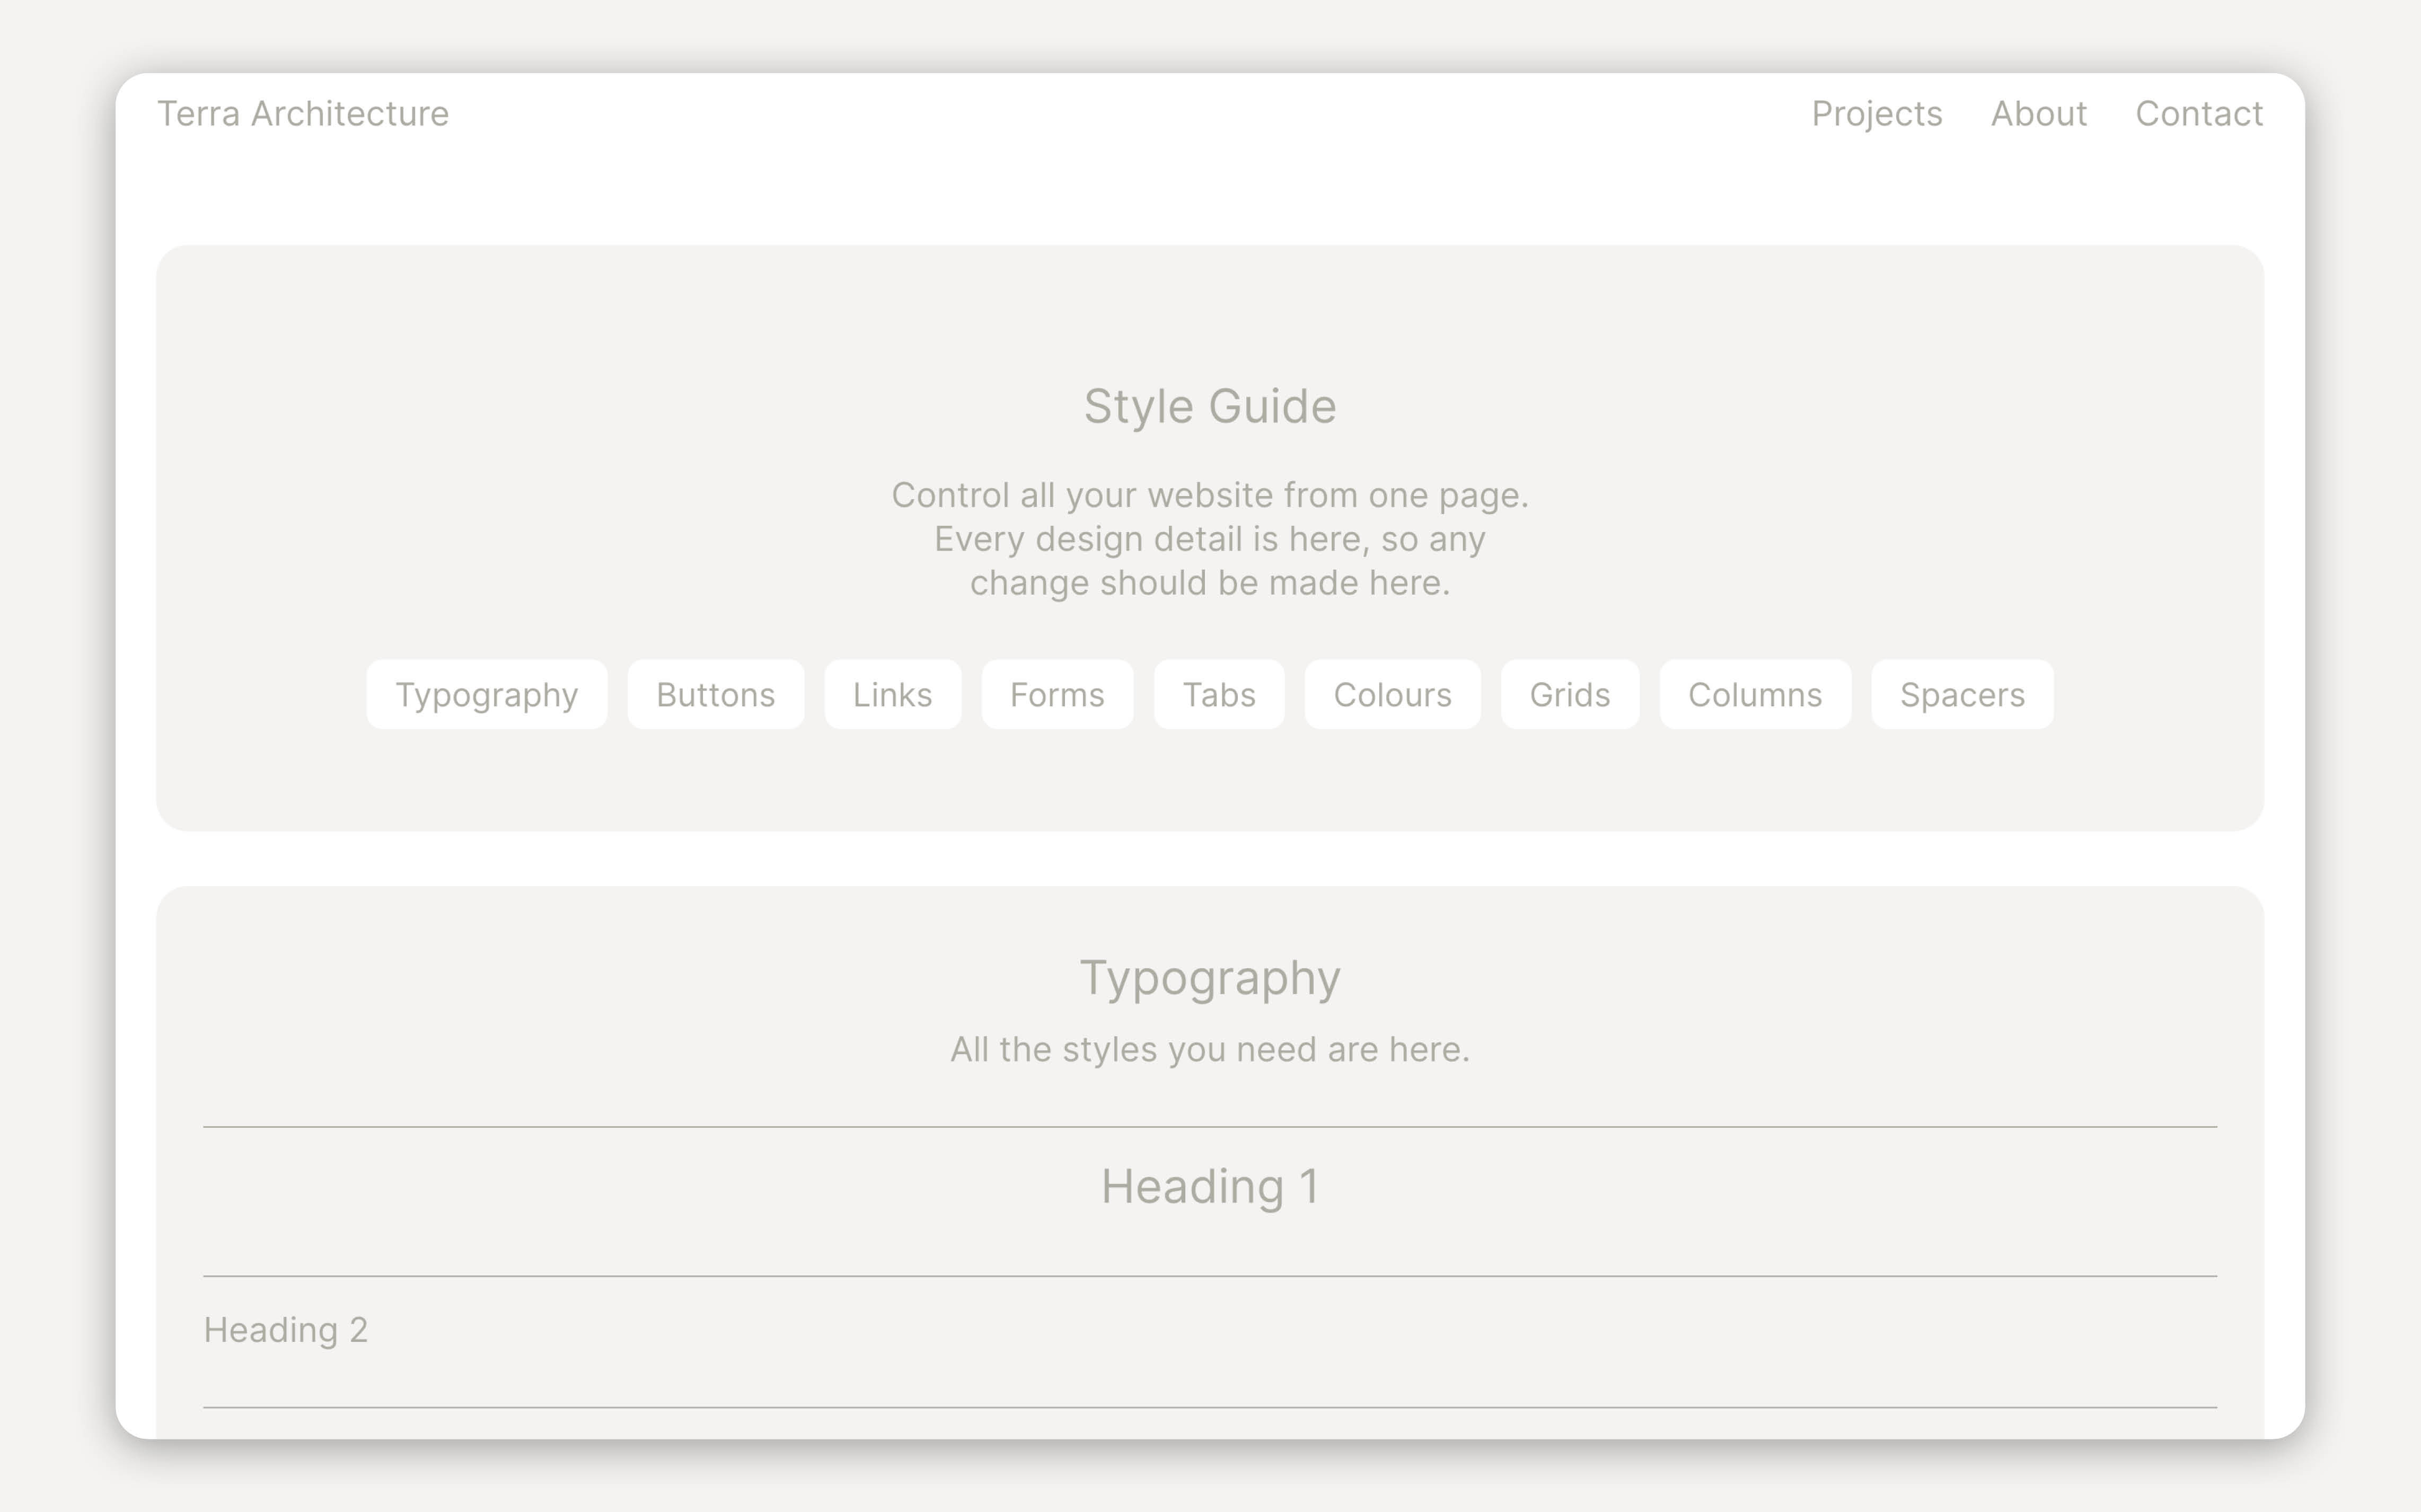This screenshot has height=1512, width=2421.
Task: Select the Tabs pill button
Action: [1218, 694]
